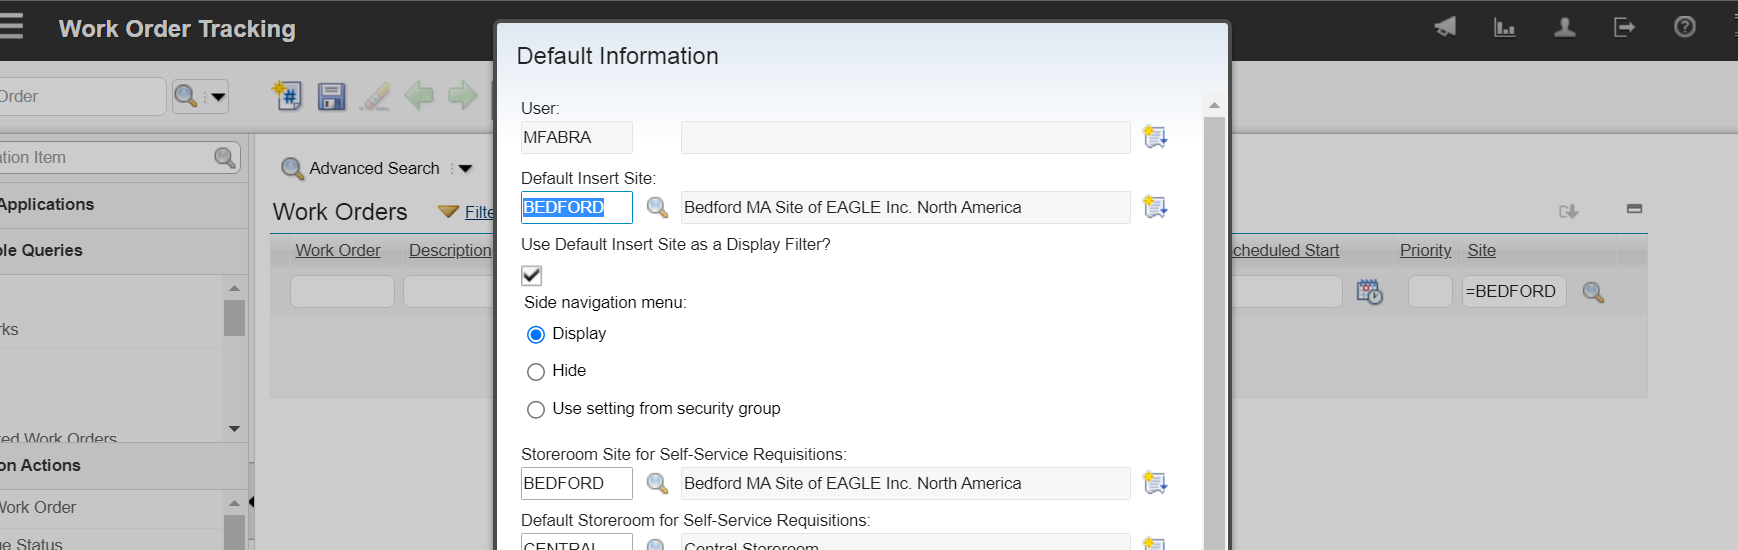Open date picker calendar icon in Scheduled Start

(x=1369, y=292)
